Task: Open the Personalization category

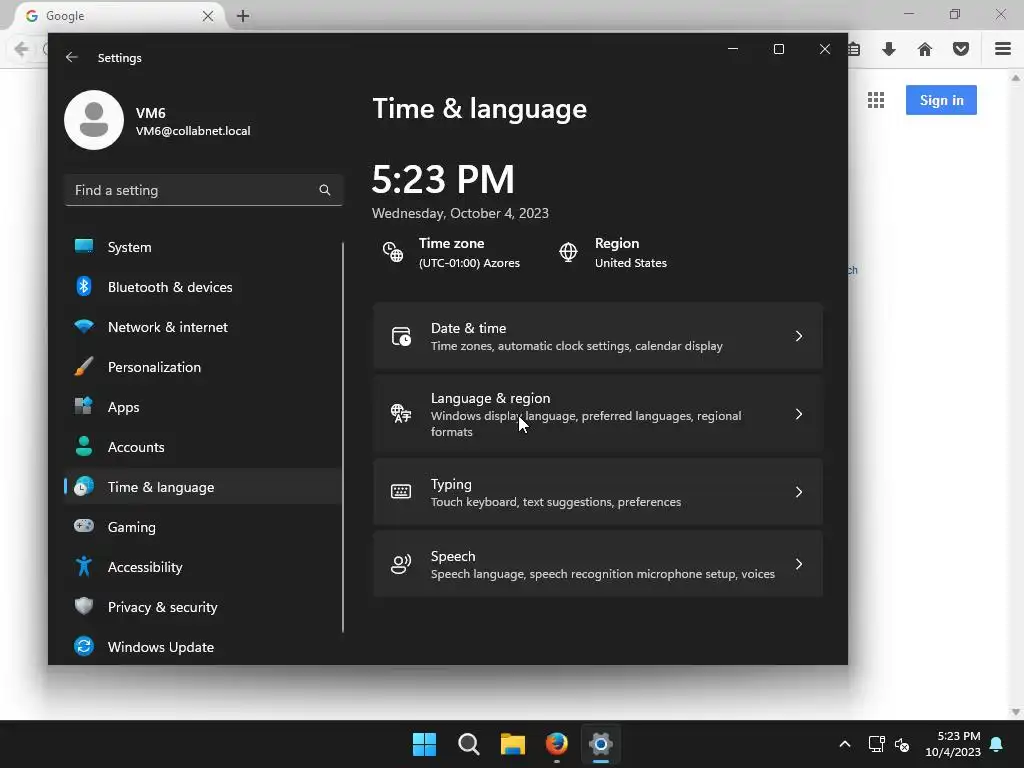Action: click(x=202, y=367)
